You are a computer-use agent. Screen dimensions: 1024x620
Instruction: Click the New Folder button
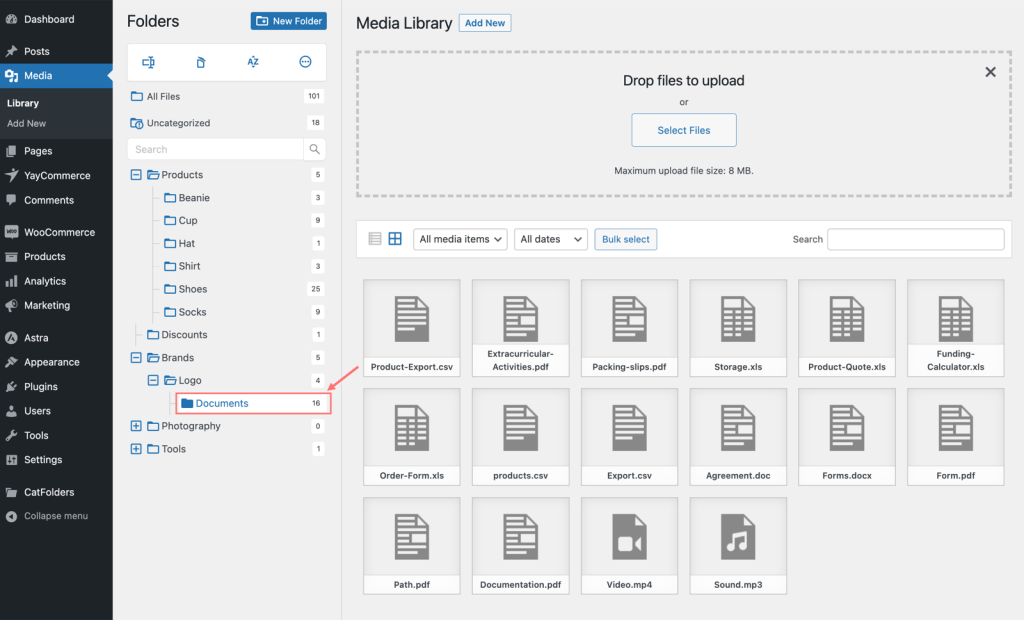coord(288,20)
